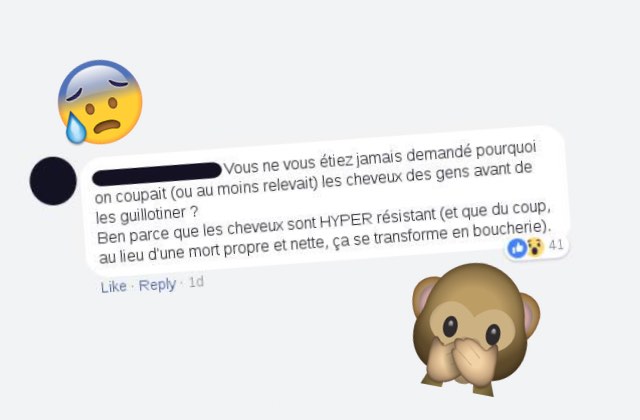
Task: Reply to the guillotine comment
Action: (x=157, y=285)
